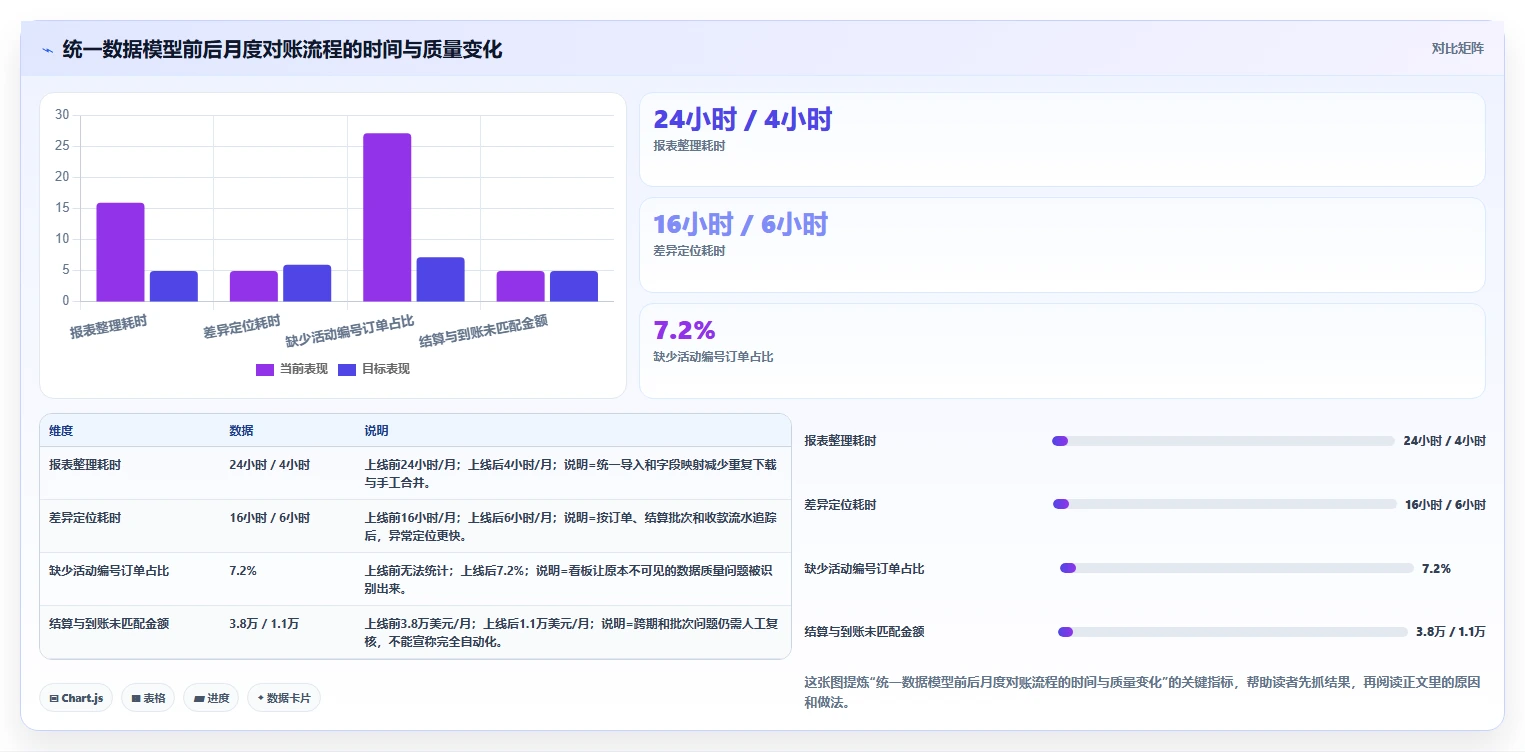The height and width of the screenshot is (752, 1525).
Task: Click the 进度 tag chip
Action: pyautogui.click(x=211, y=698)
